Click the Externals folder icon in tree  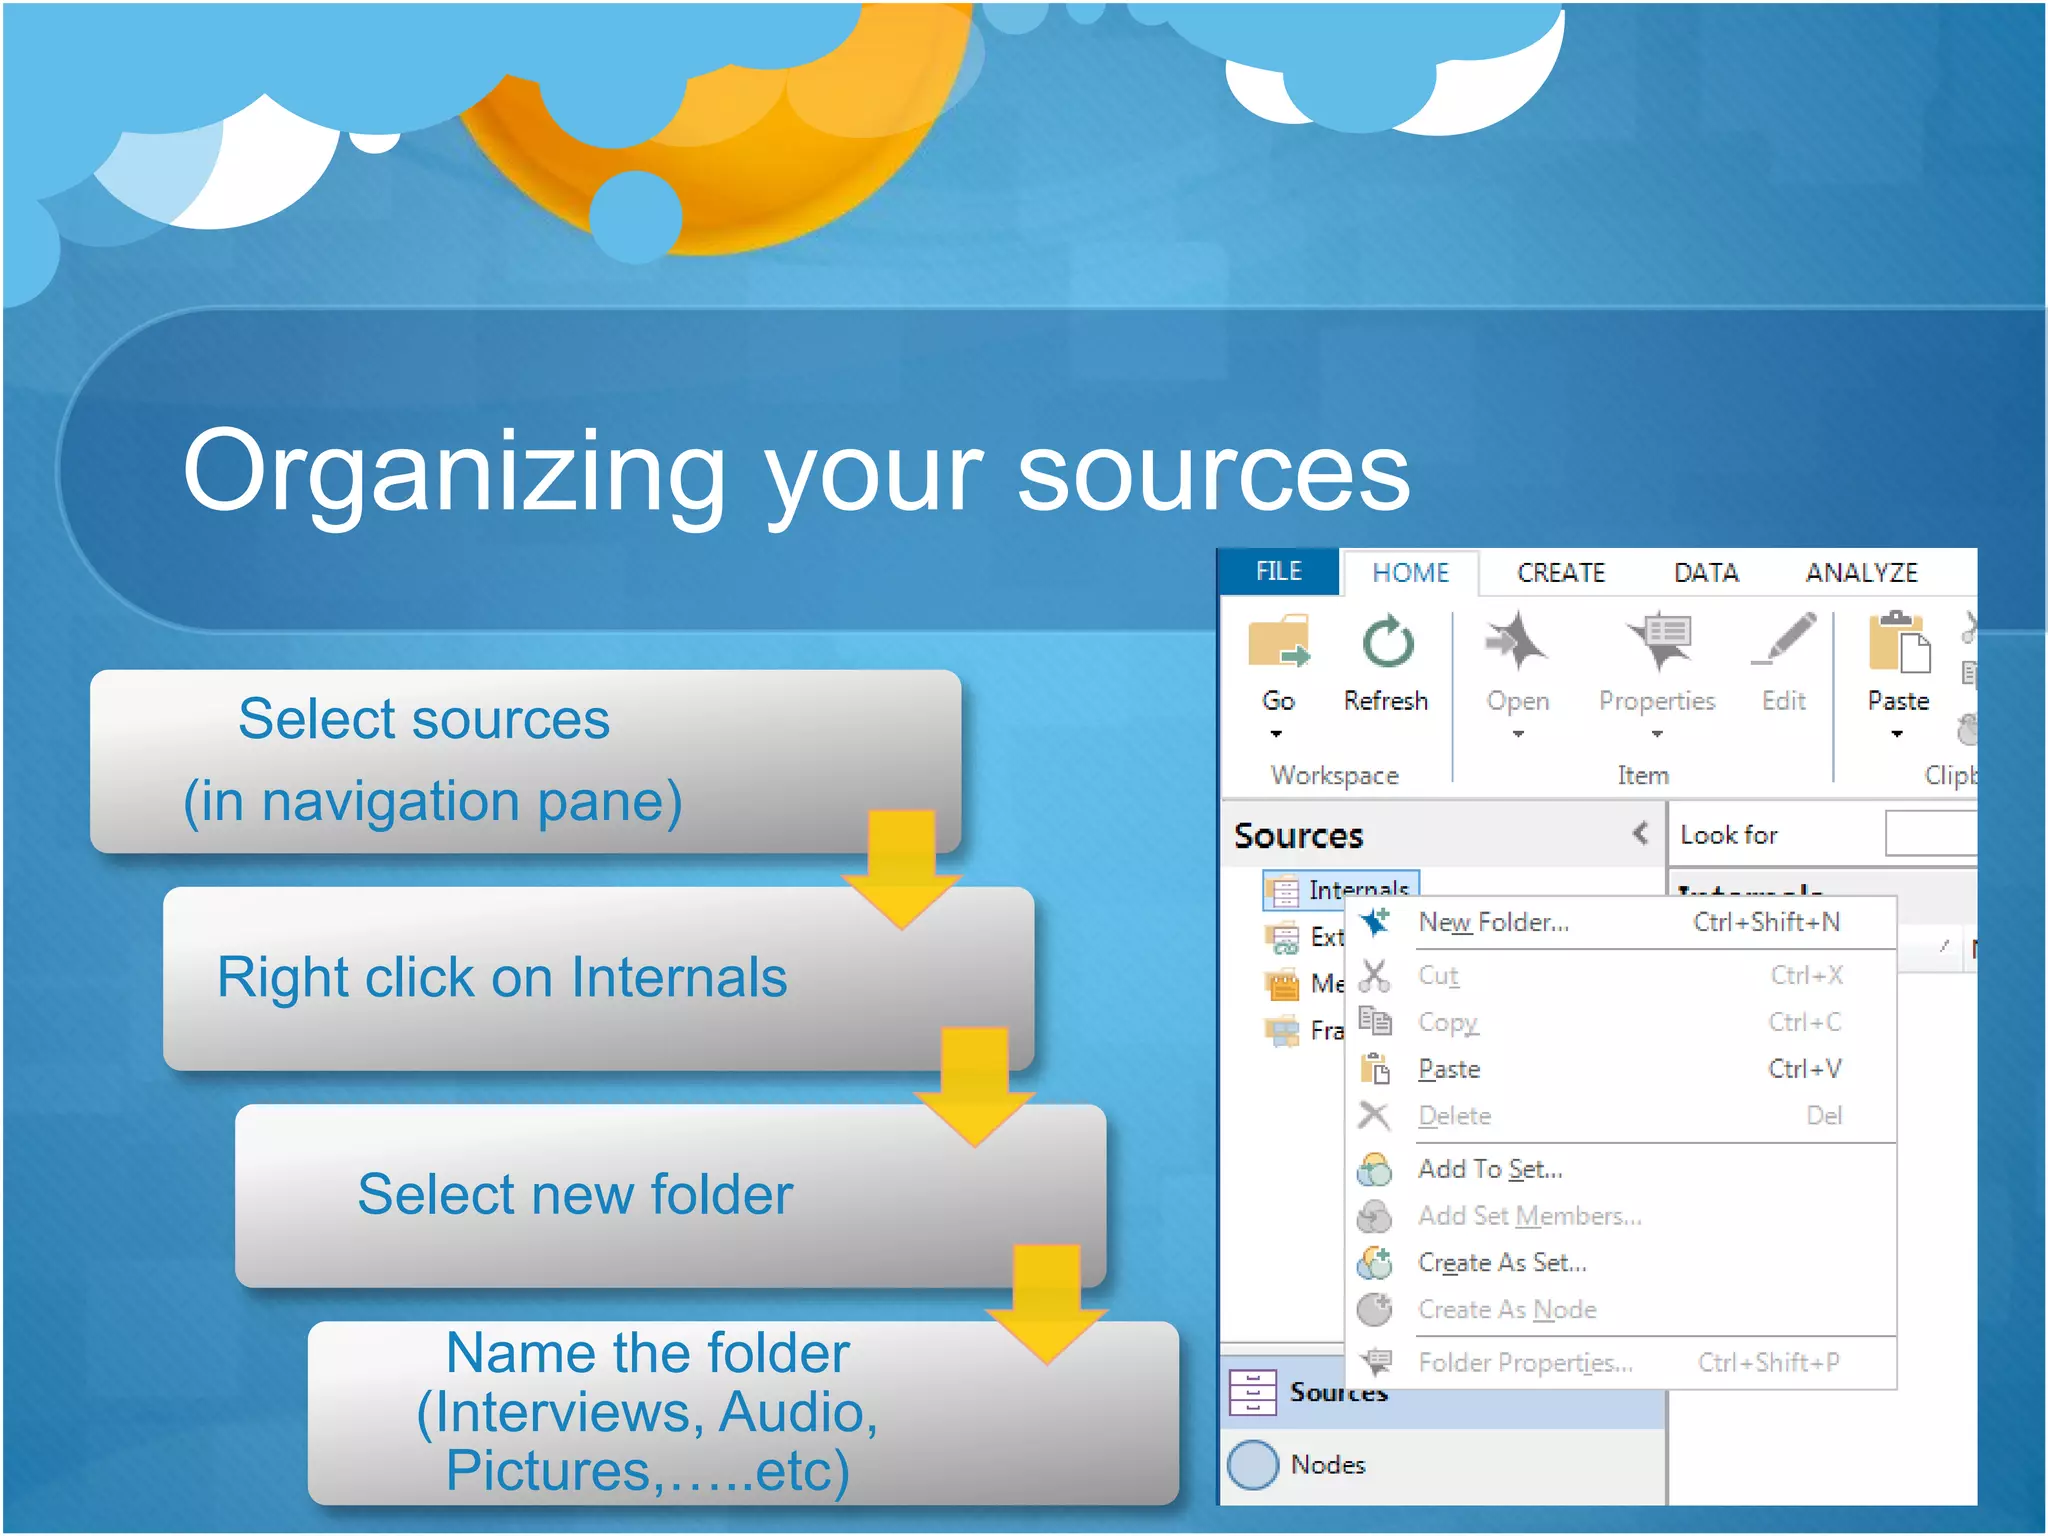pos(1283,937)
